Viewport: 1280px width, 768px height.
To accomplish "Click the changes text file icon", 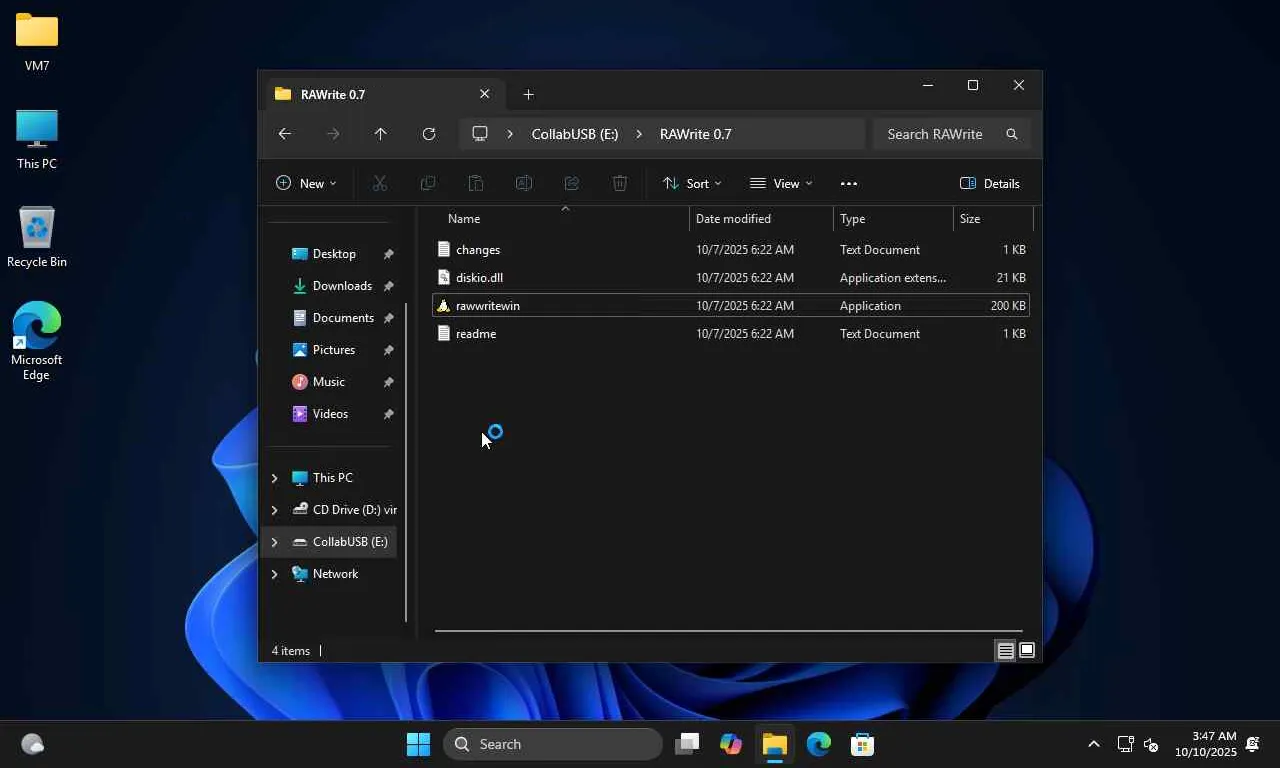I will [443, 250].
